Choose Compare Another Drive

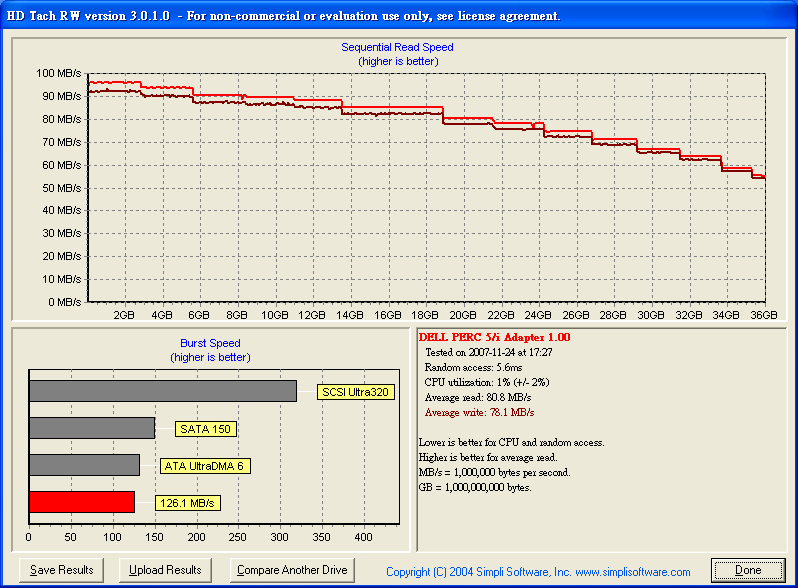[292, 570]
